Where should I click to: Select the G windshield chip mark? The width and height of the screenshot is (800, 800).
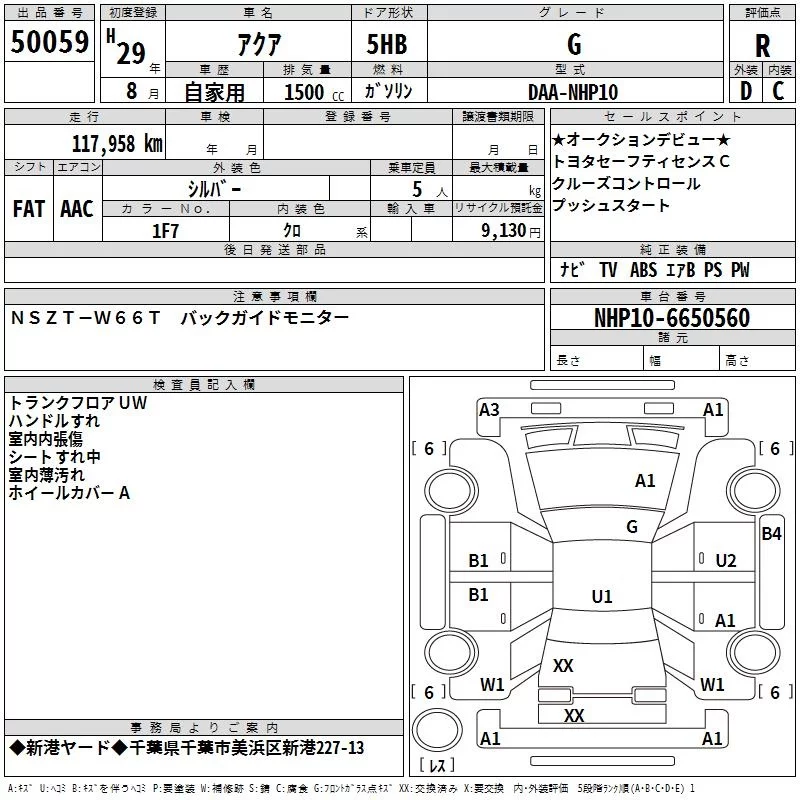tap(631, 526)
